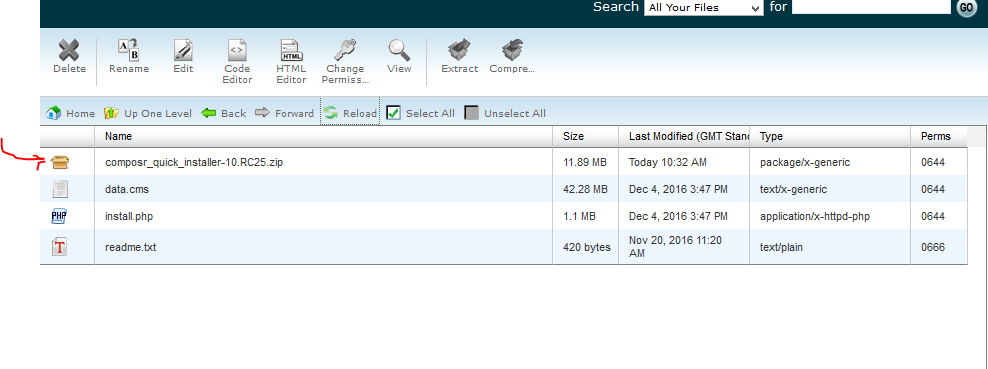Open the search scope dropdown
The height and width of the screenshot is (369, 988).
click(x=704, y=8)
